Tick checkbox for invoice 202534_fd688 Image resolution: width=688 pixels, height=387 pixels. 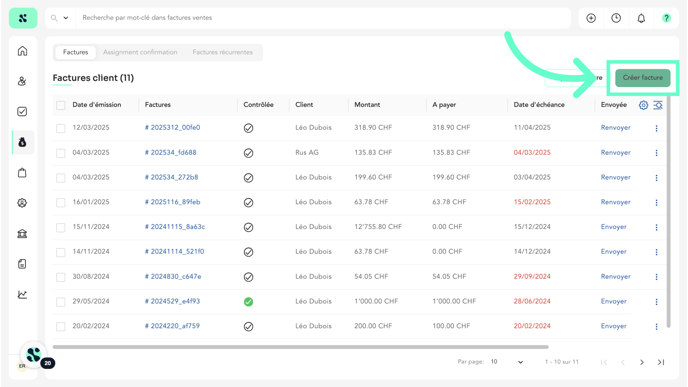[61, 153]
